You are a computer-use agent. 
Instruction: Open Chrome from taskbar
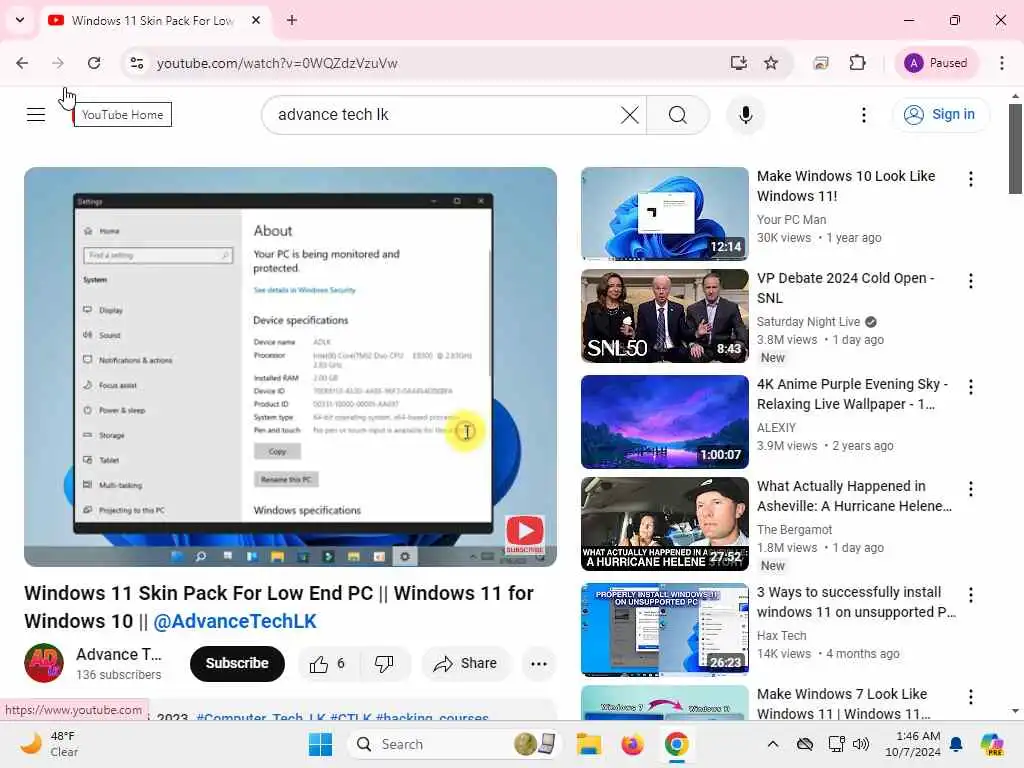pyautogui.click(x=677, y=744)
